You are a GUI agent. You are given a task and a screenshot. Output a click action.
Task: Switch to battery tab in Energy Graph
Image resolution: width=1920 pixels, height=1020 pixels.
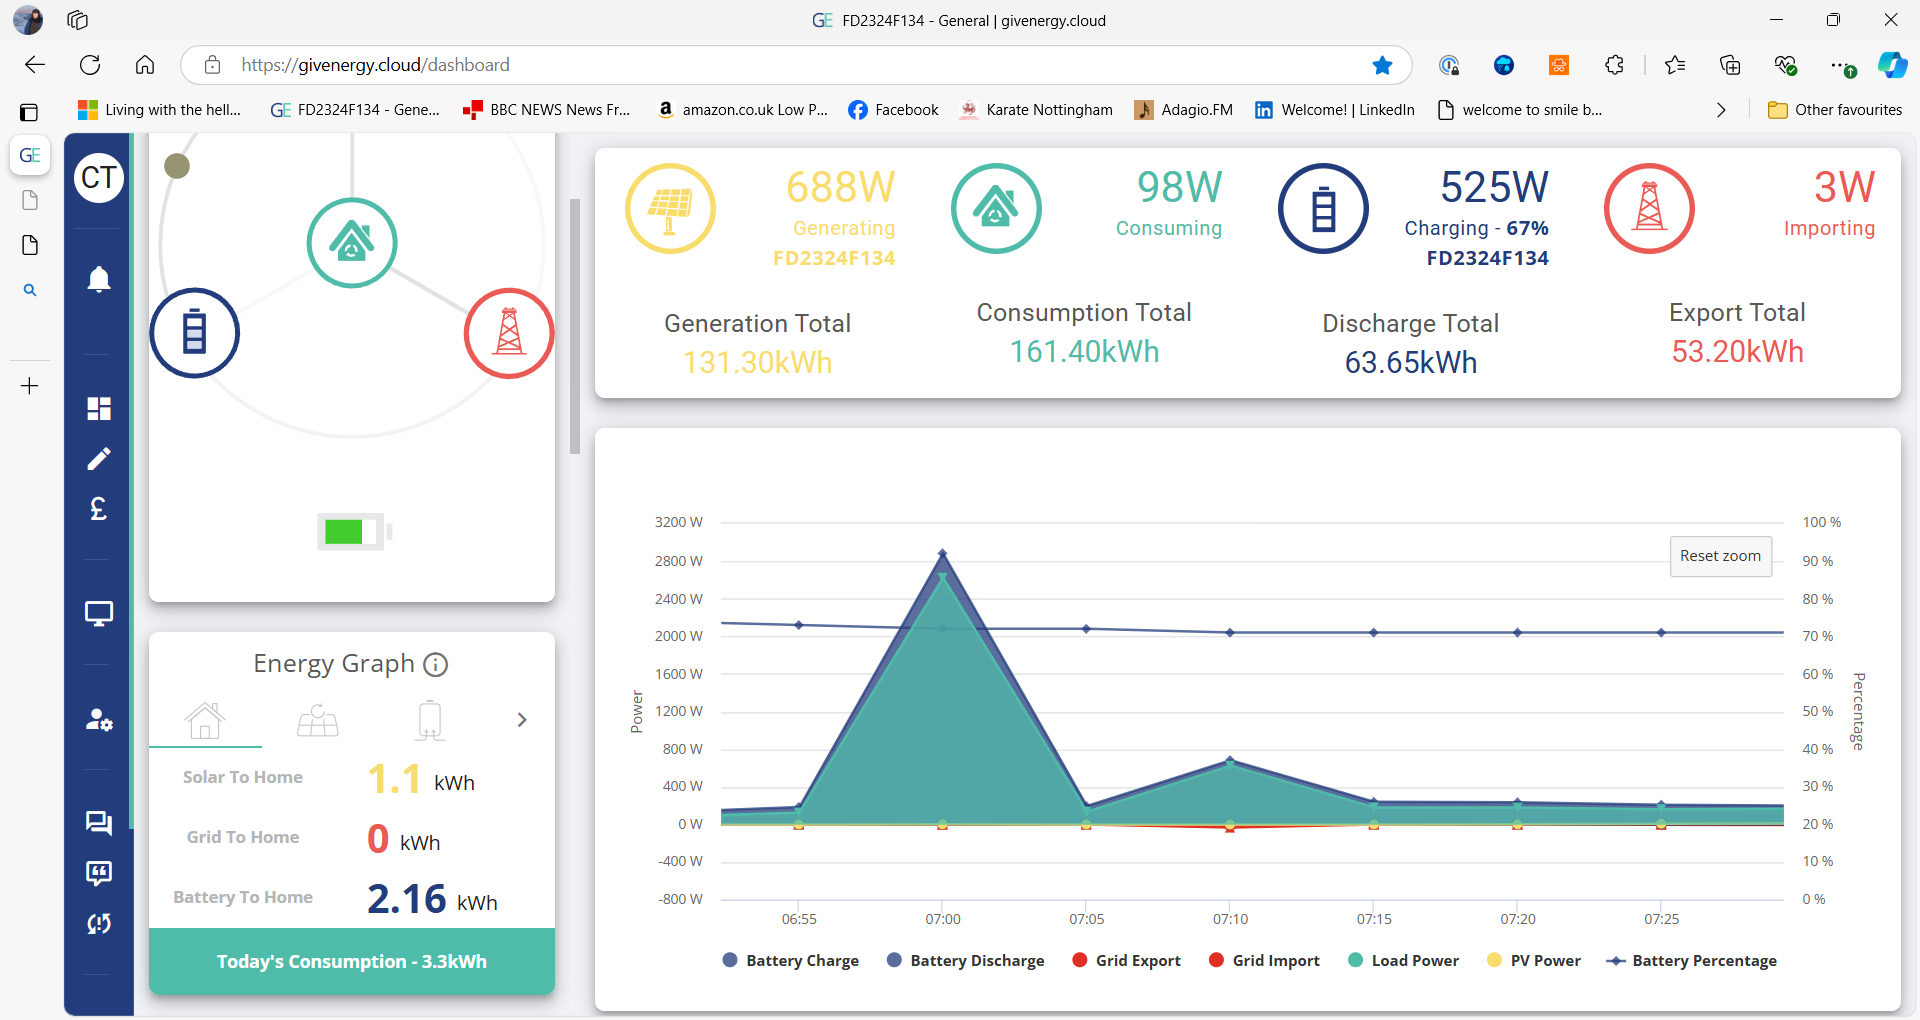pyautogui.click(x=430, y=720)
